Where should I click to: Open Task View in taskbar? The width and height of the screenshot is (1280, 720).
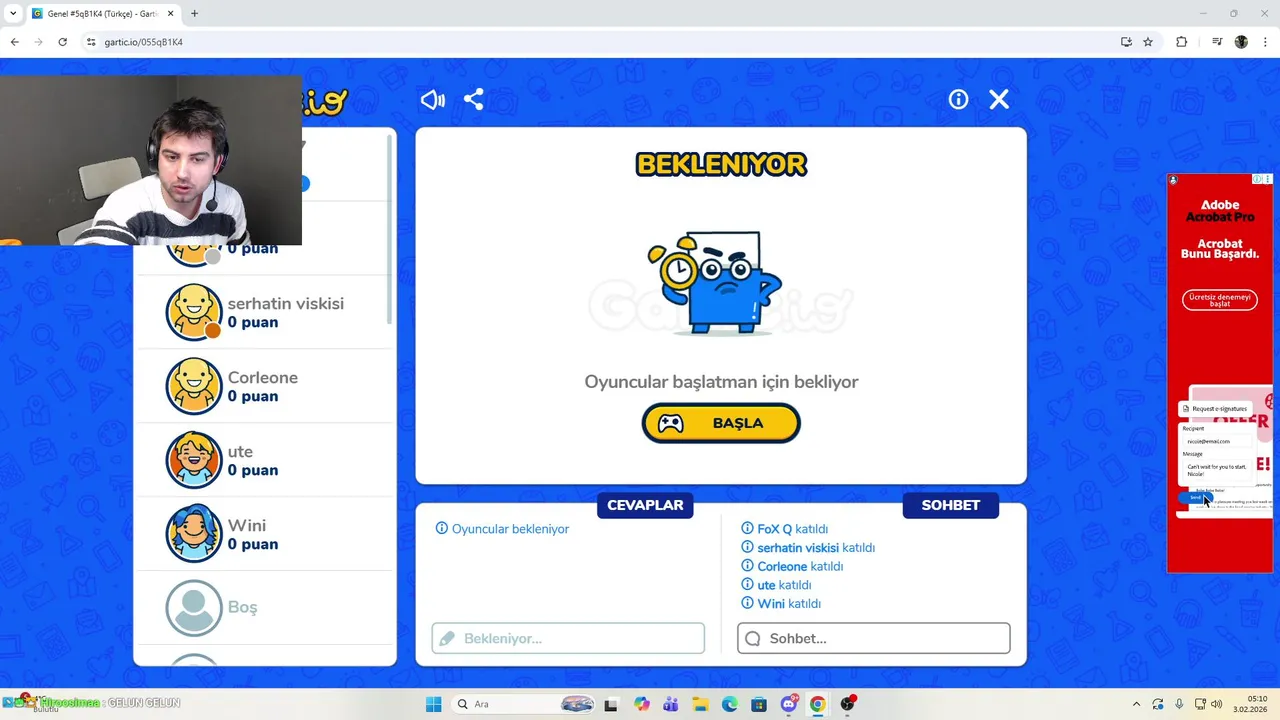pyautogui.click(x=611, y=704)
